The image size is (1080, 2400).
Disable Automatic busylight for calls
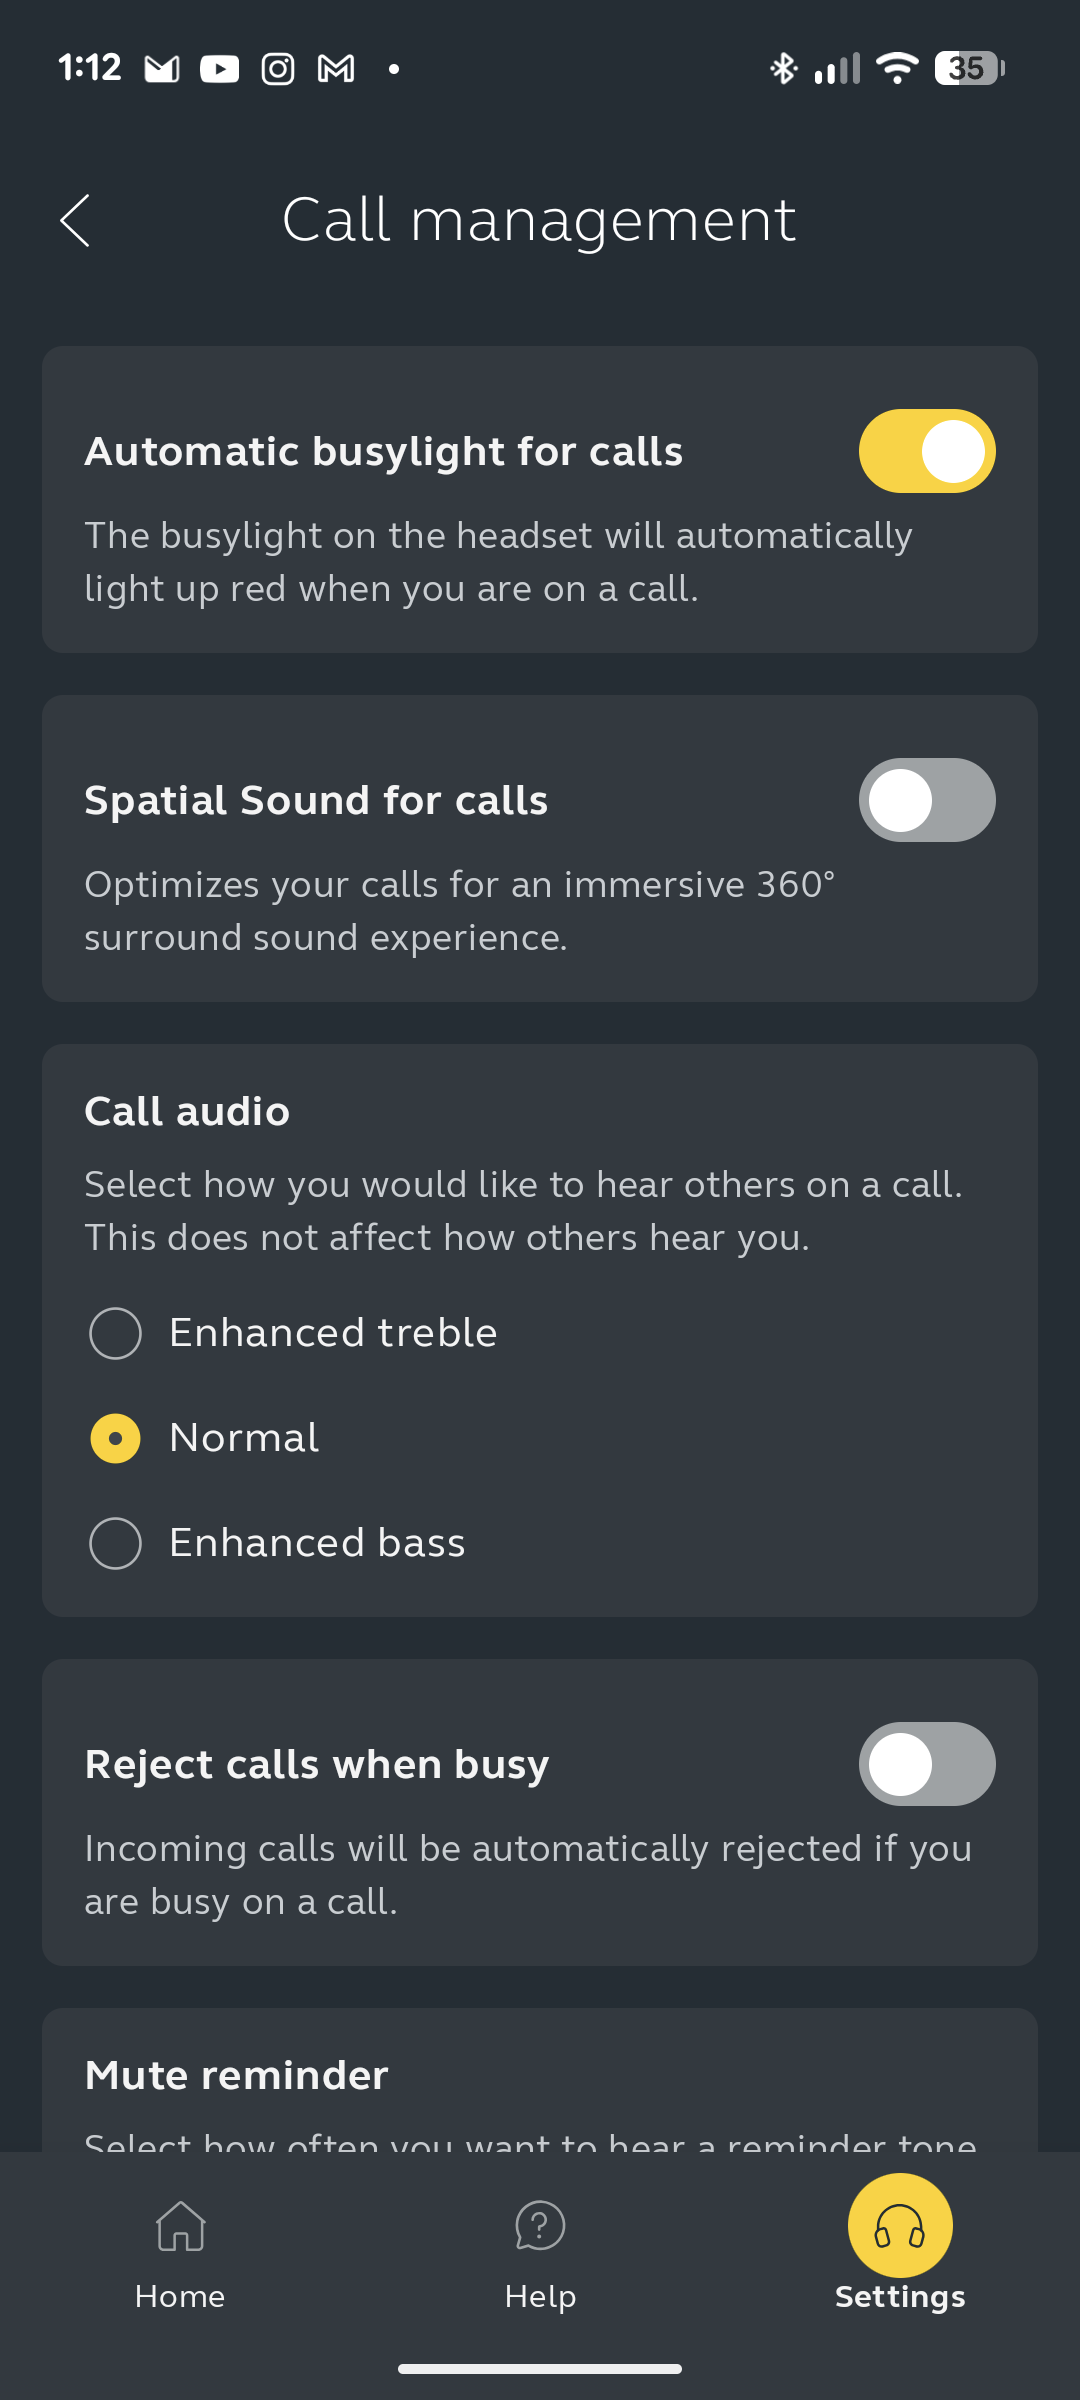[x=926, y=451]
